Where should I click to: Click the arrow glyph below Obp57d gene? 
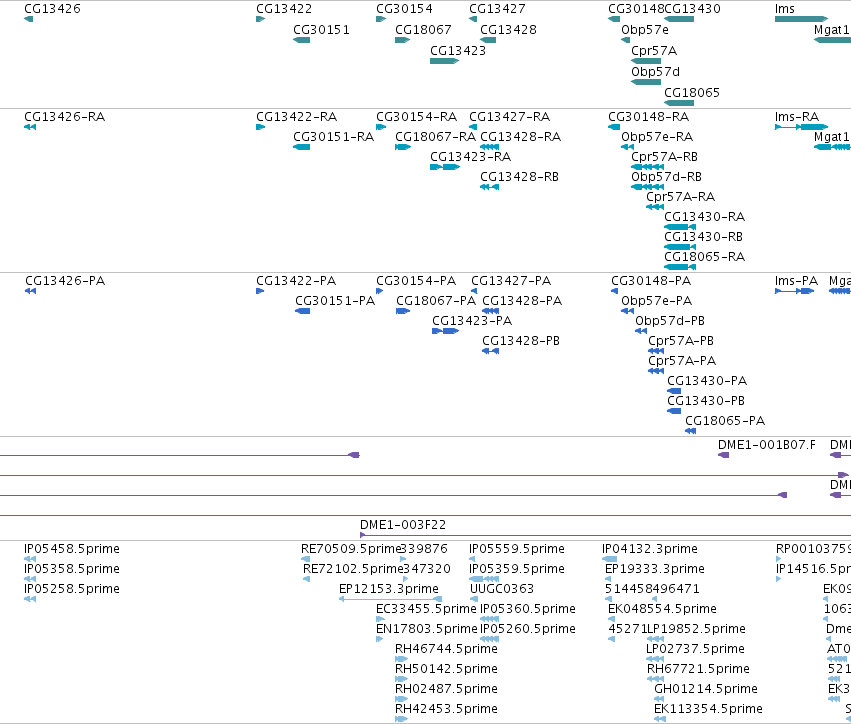[x=646, y=82]
